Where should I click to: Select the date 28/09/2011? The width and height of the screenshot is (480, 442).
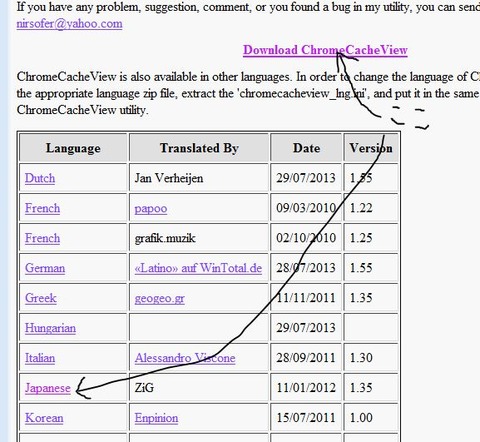306,358
